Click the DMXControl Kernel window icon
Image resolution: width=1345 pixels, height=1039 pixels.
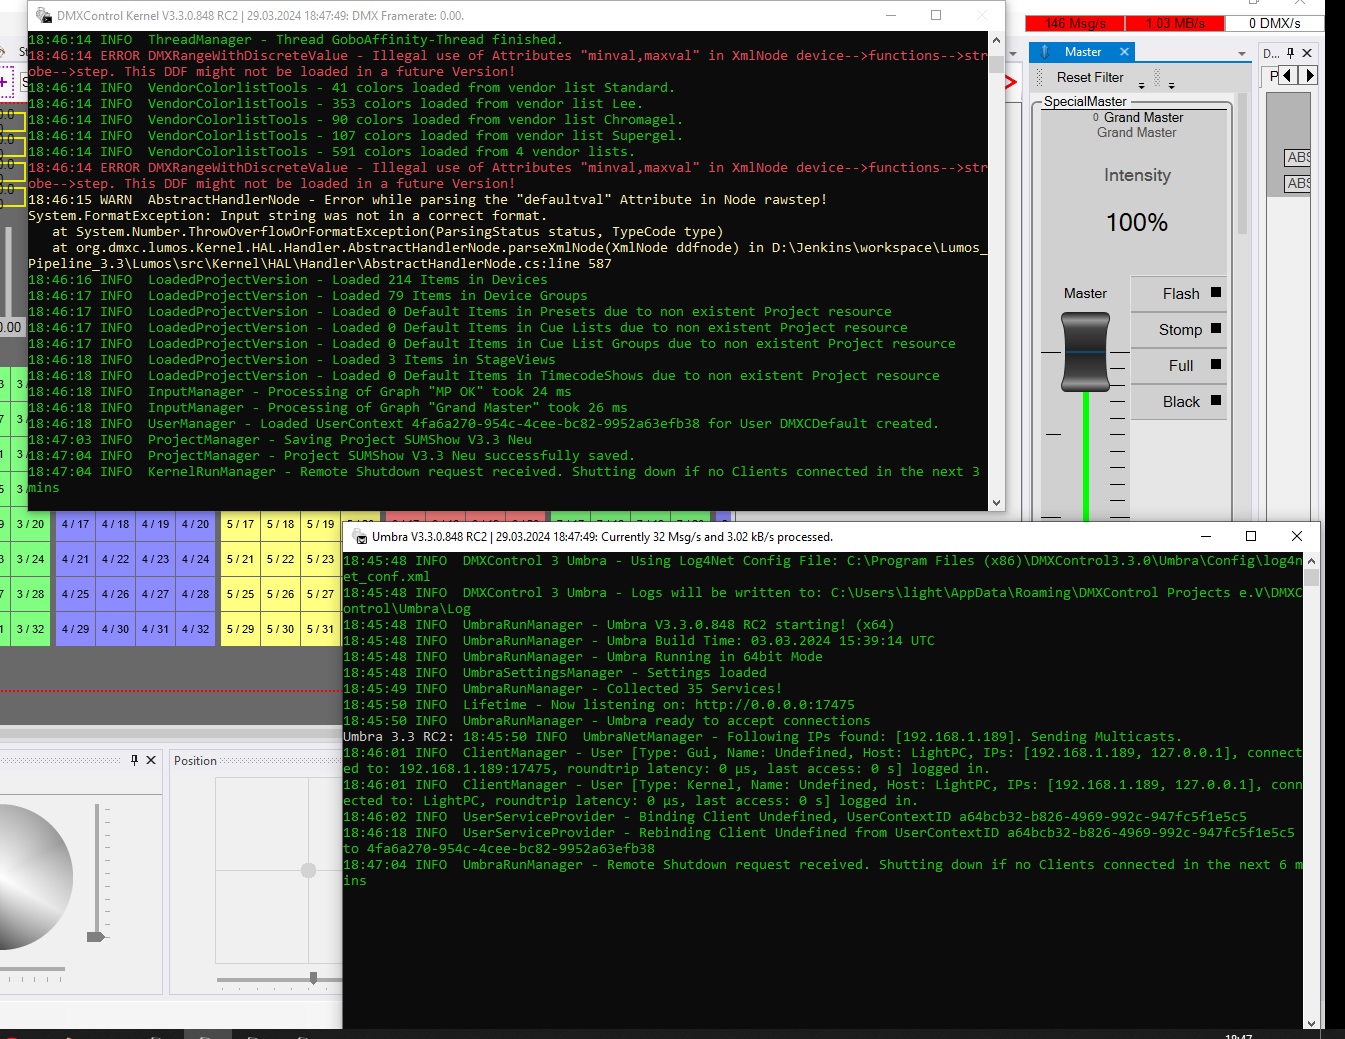43,15
